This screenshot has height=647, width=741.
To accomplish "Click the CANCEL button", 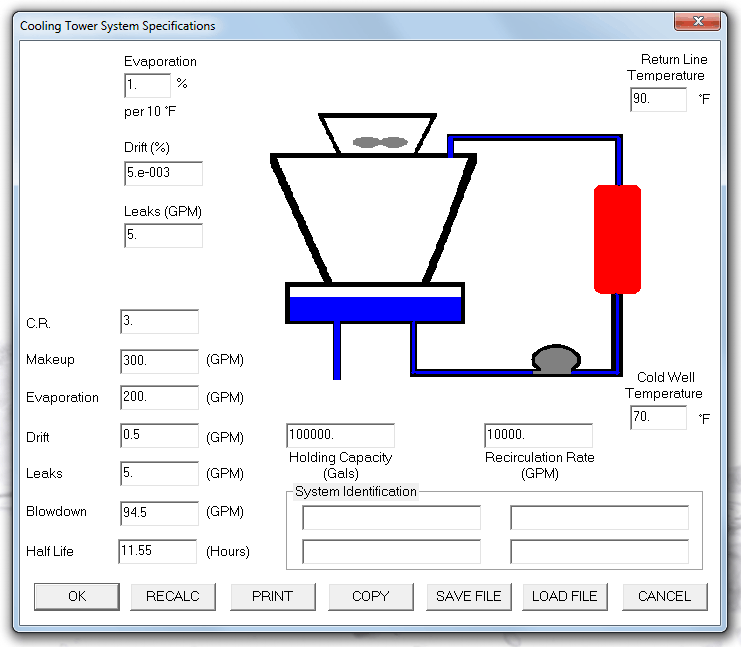I will point(665,596).
